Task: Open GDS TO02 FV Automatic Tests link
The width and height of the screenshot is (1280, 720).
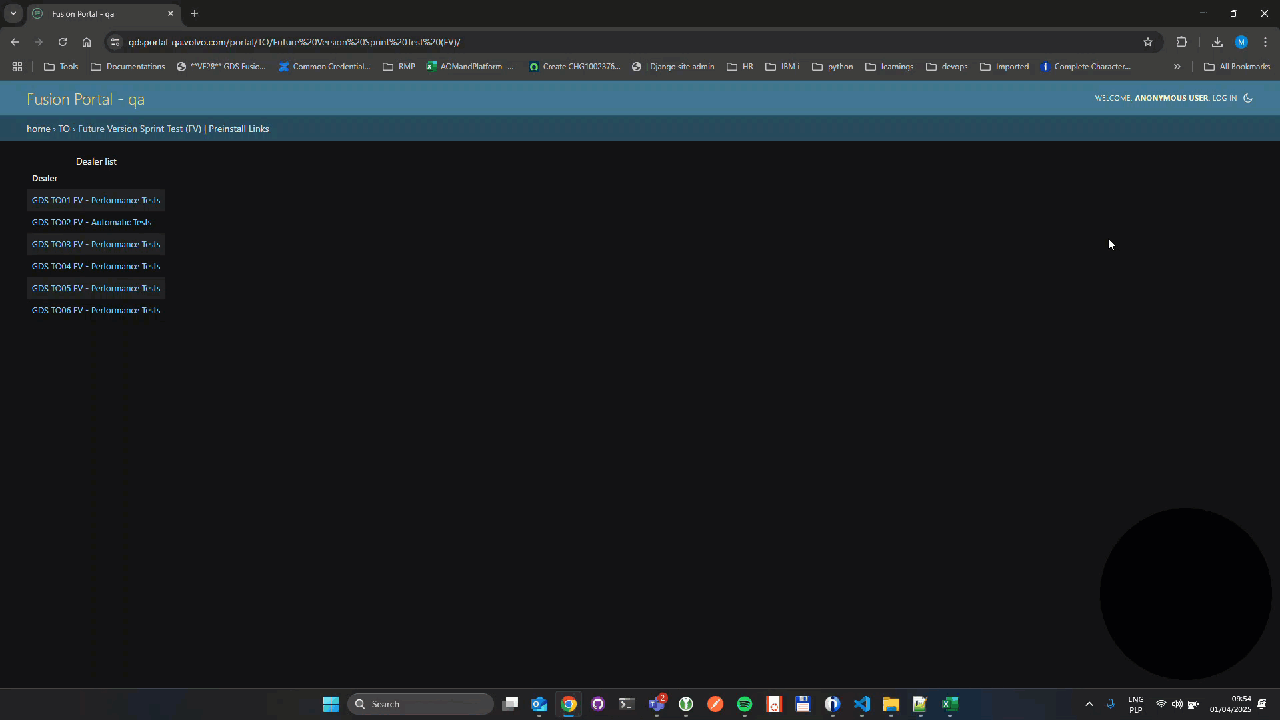Action: pyautogui.click(x=91, y=222)
